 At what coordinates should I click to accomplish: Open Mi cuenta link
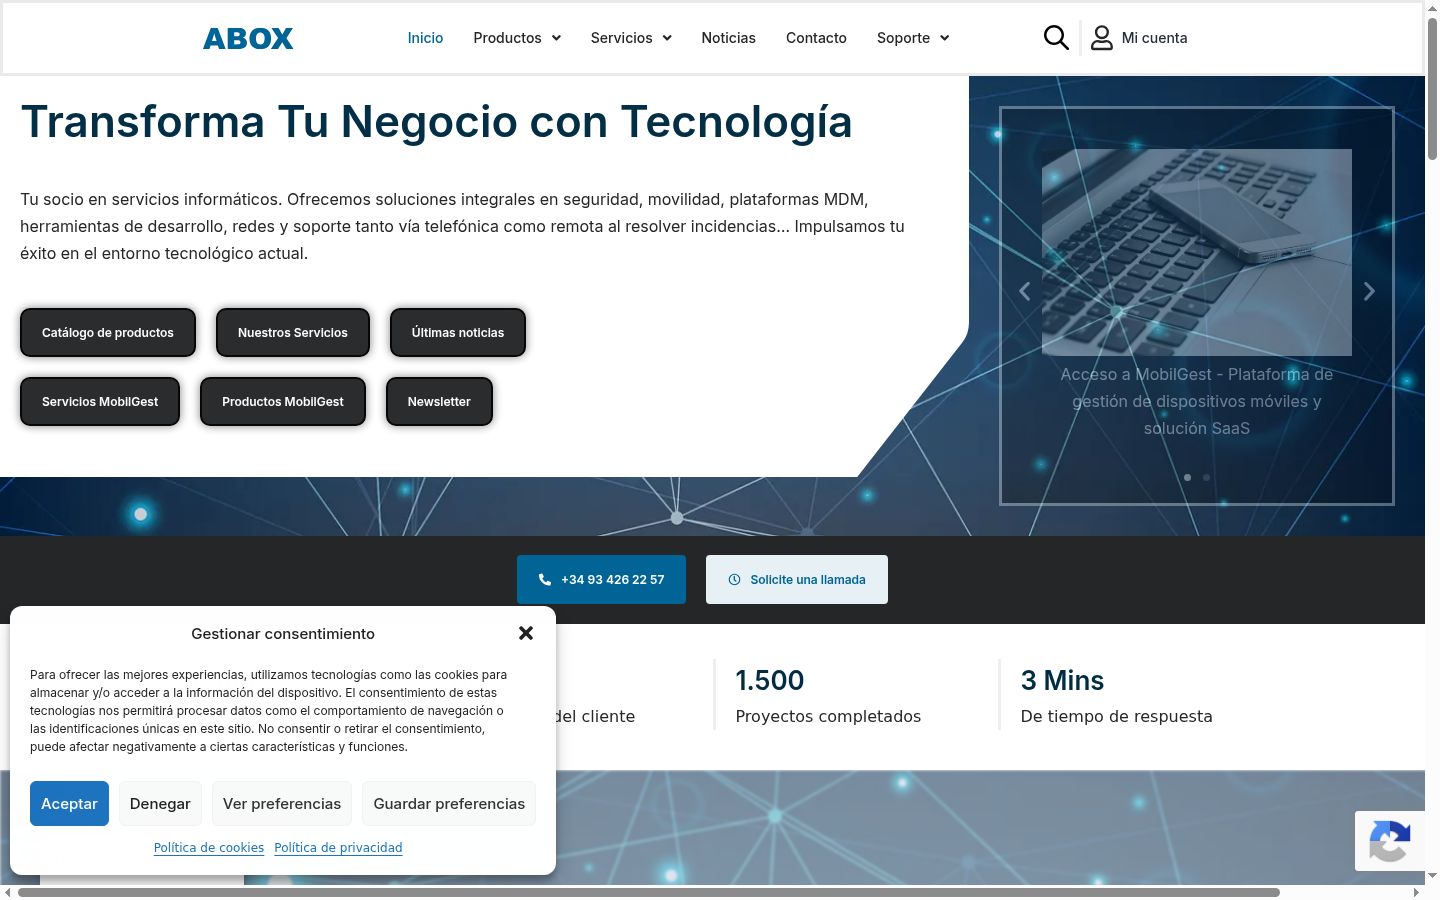point(1154,38)
